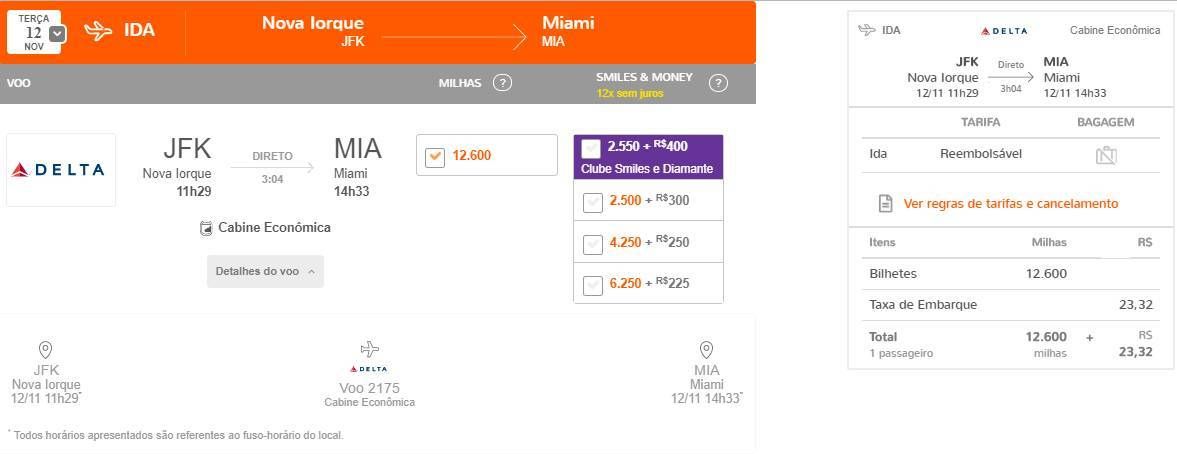Screen dimensions: 1177x454
Task: Check the 6.250 + R$225 option
Action: click(593, 285)
